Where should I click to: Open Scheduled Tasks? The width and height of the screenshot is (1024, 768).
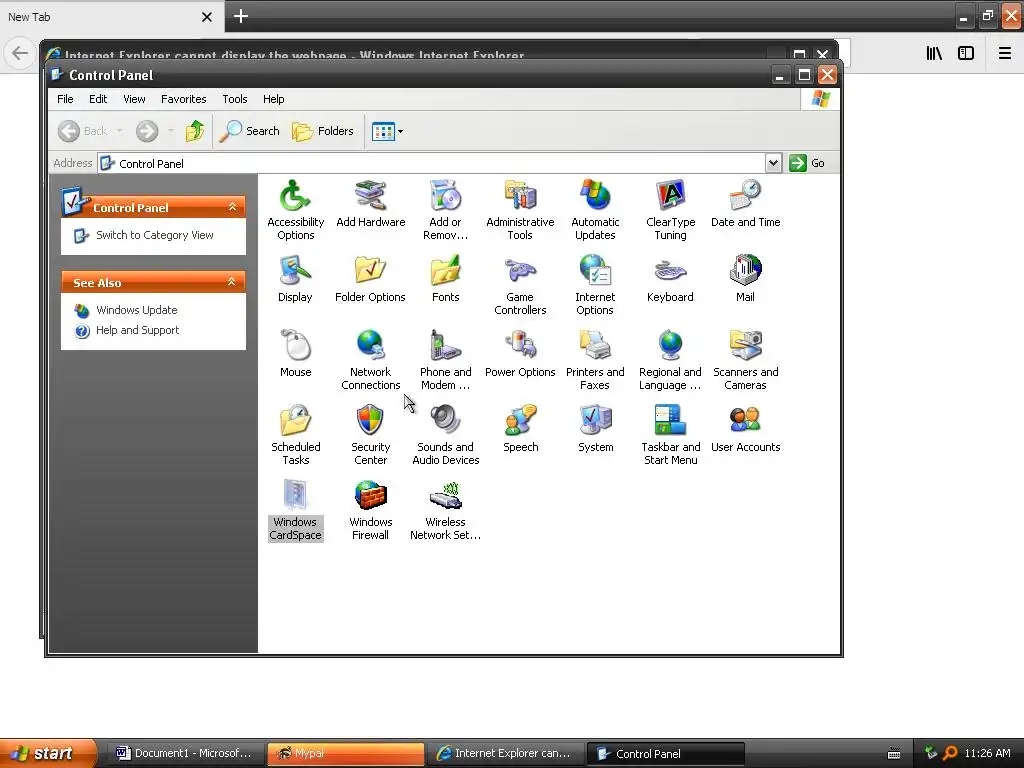click(295, 436)
